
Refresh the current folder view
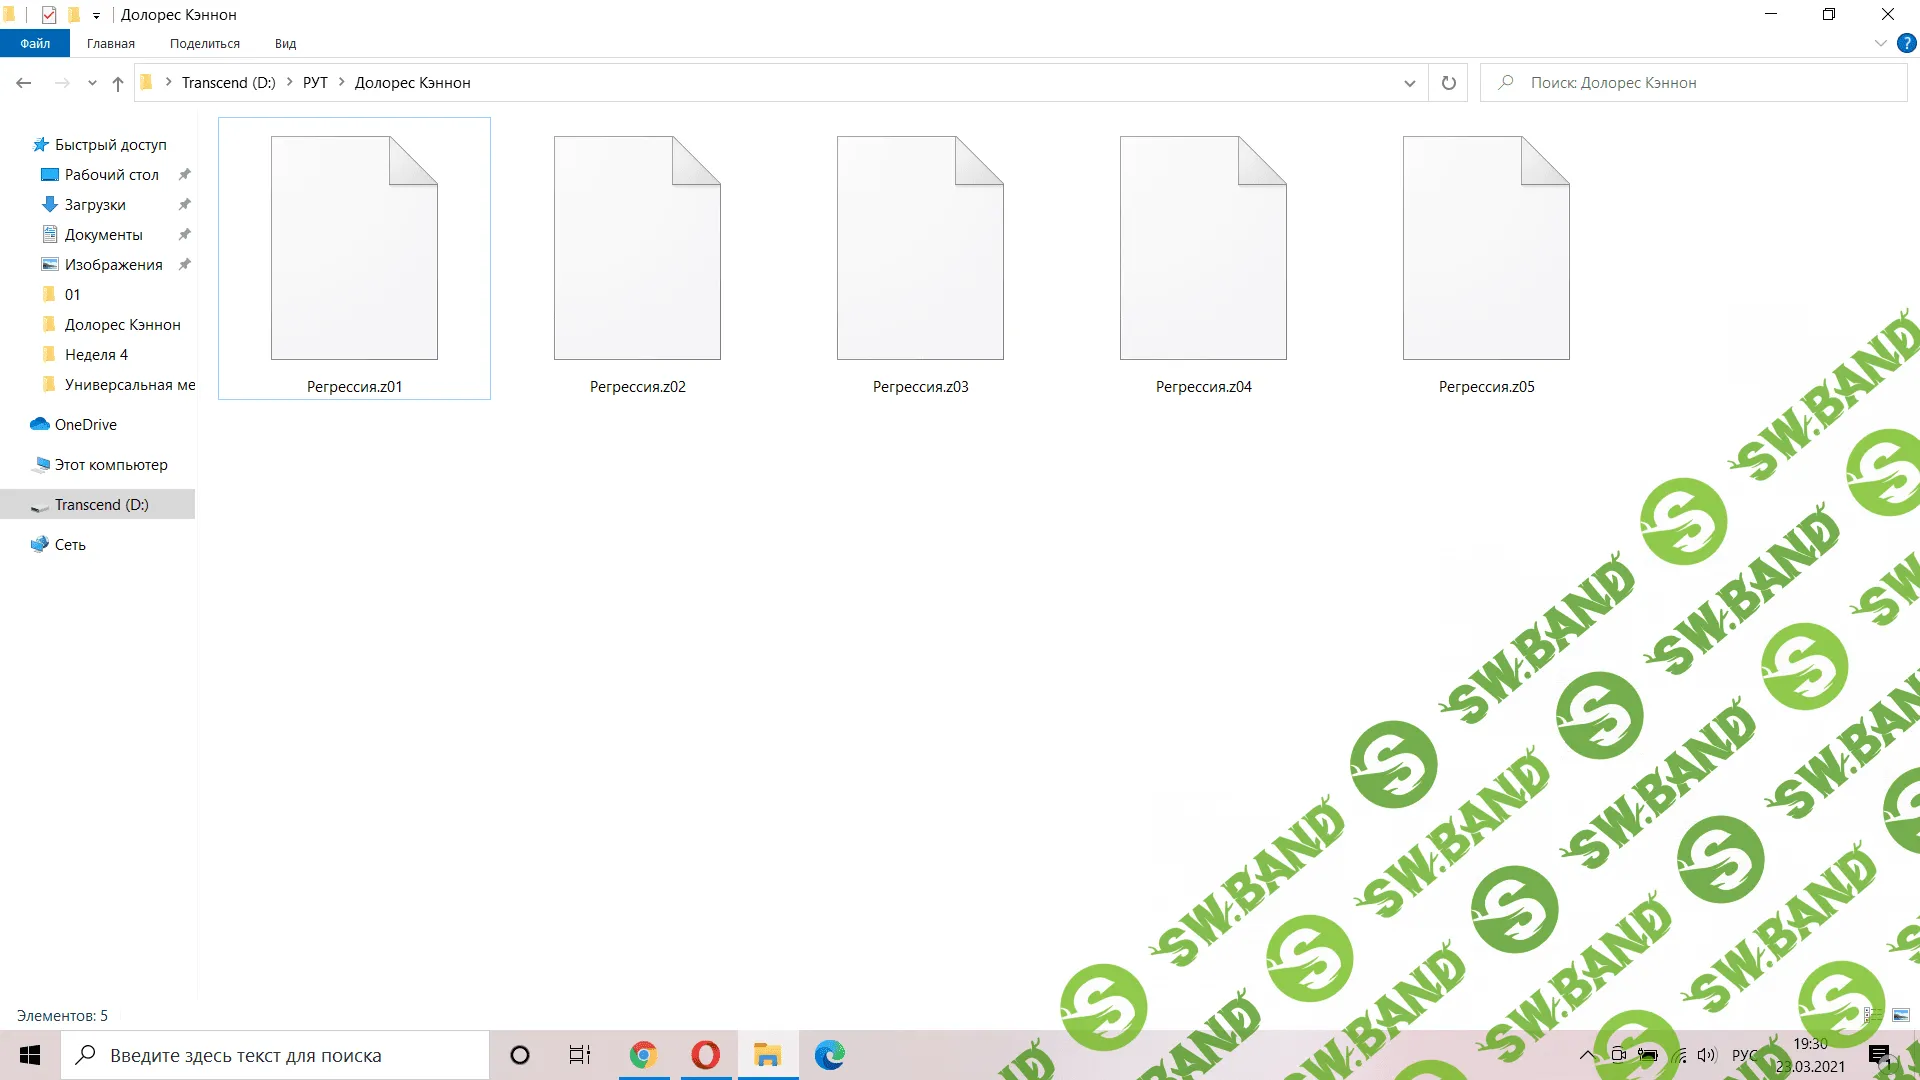(1448, 83)
